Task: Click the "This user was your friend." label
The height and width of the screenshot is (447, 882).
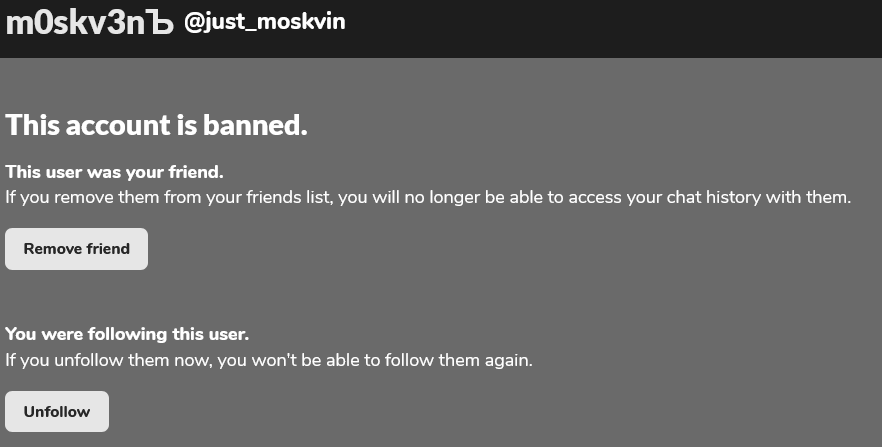Action: tap(114, 172)
